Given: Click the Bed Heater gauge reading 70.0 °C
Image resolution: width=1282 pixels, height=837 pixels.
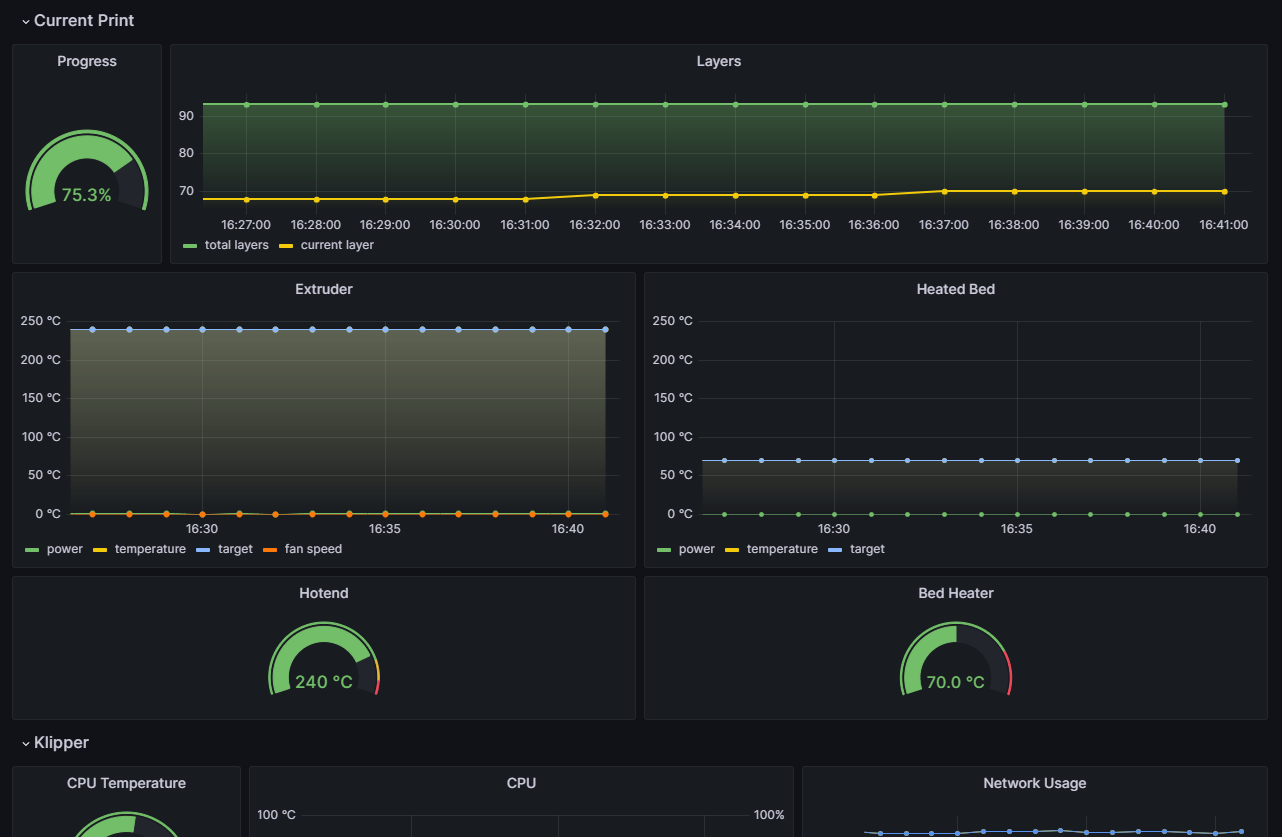Looking at the screenshot, I should pos(956,659).
